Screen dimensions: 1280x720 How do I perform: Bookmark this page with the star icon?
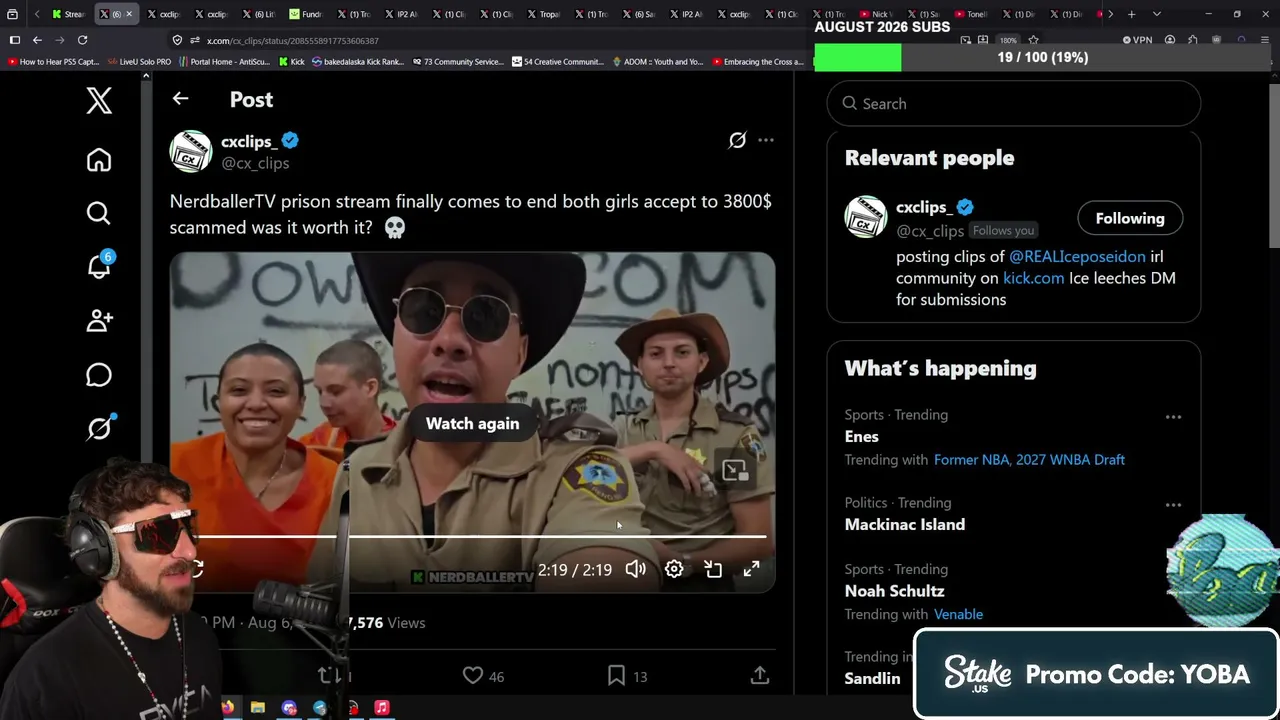1033,40
